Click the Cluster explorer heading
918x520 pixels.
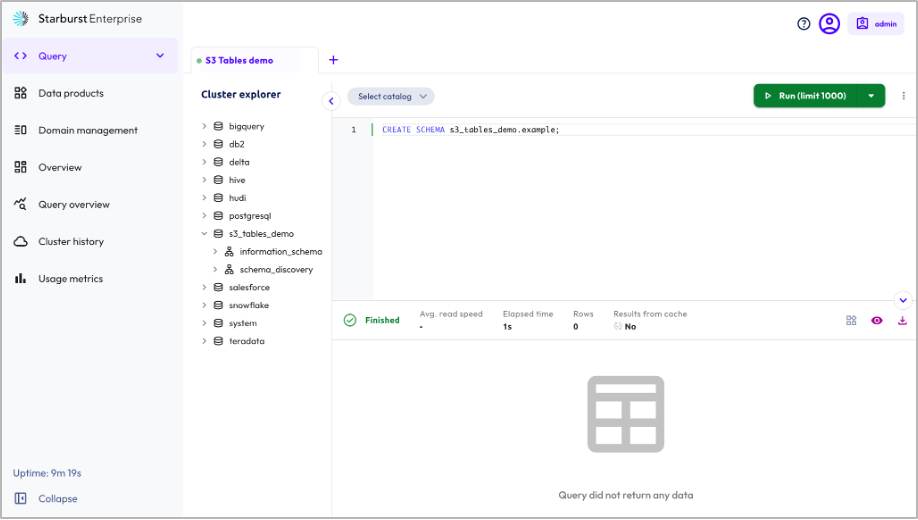241,94
